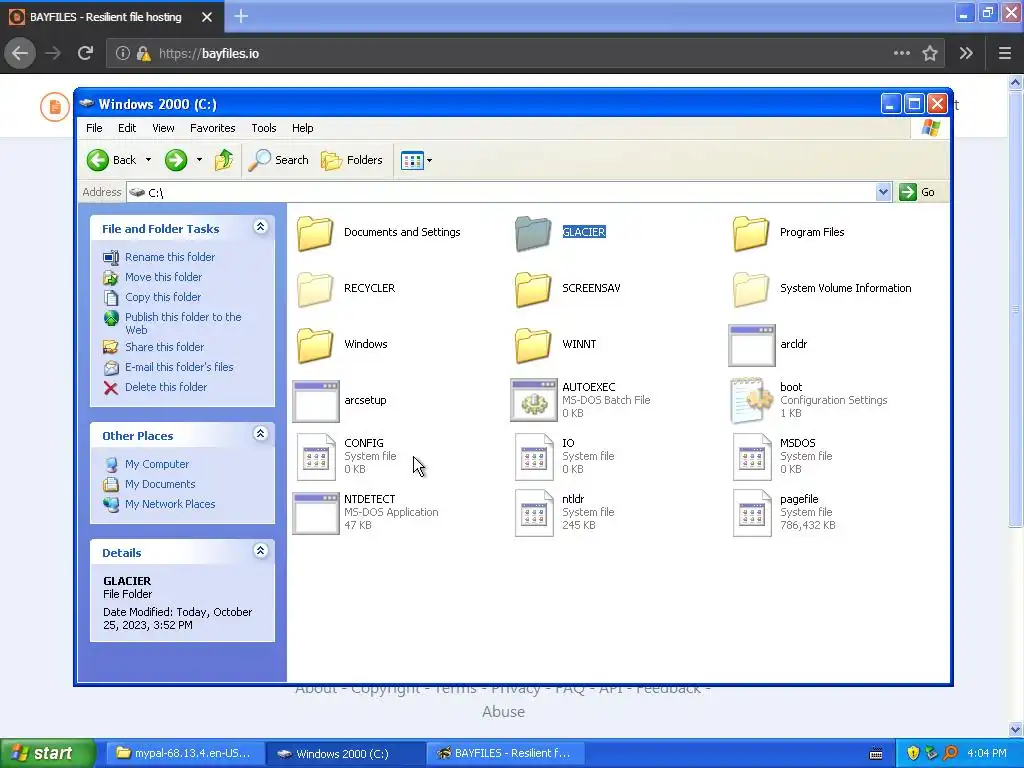Select the IO system file icon
Viewport: 1024px width, 768px height.
(534, 457)
